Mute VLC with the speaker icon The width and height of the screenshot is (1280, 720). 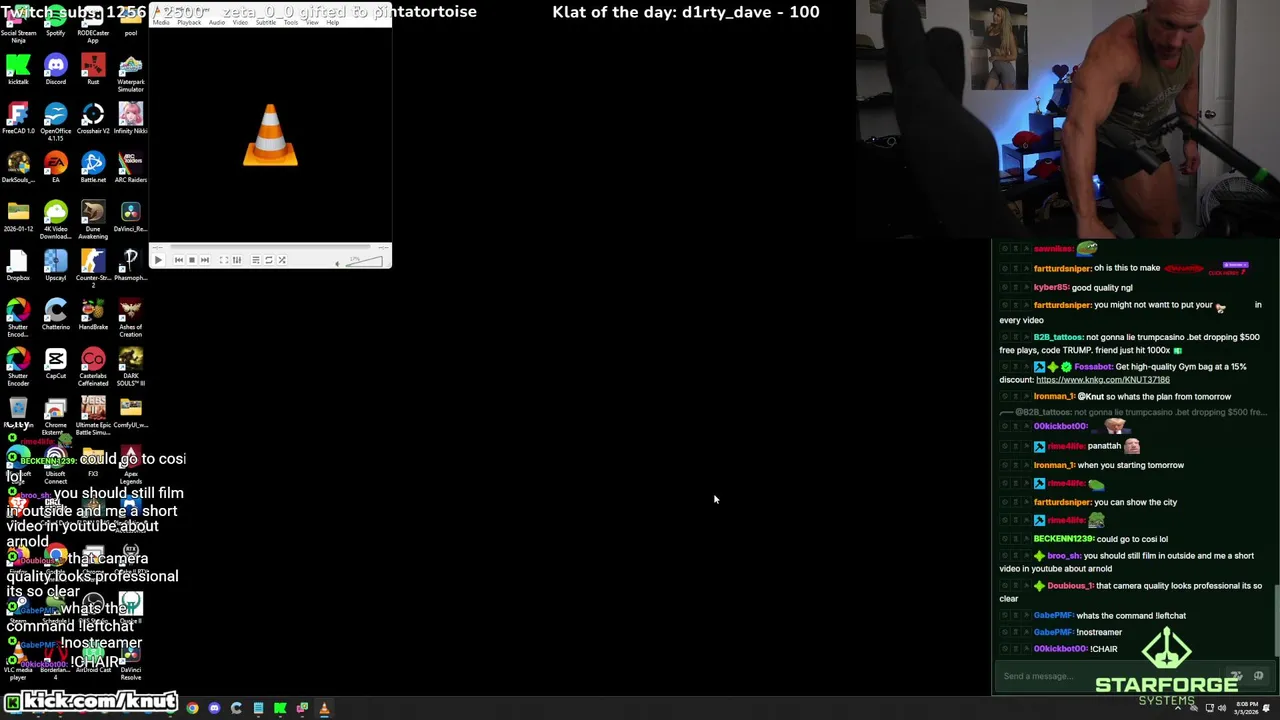(x=337, y=264)
